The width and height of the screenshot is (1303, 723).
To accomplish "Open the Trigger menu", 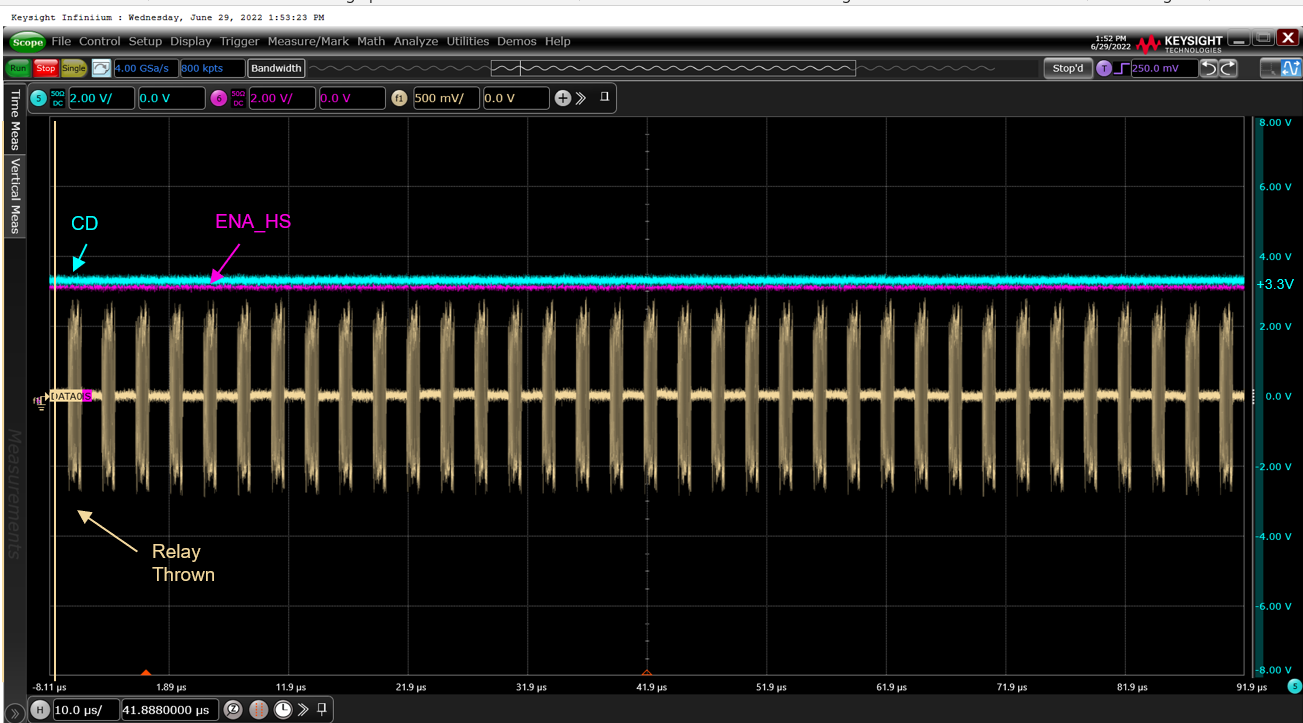I will (239, 41).
